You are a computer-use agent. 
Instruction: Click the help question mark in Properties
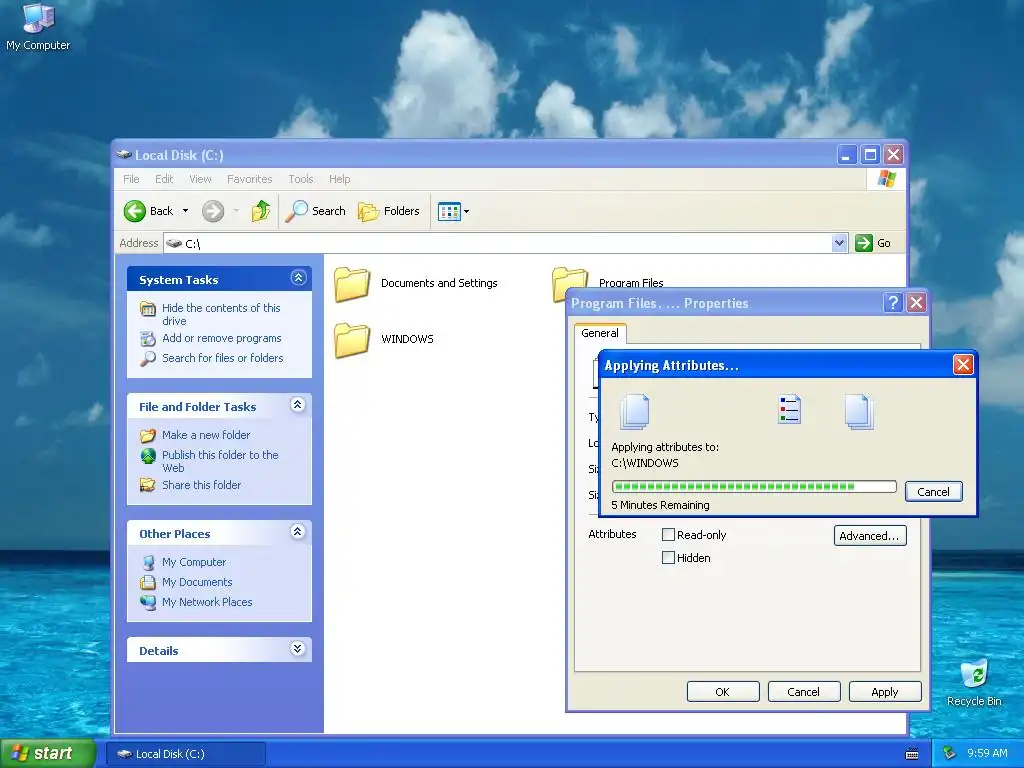893,302
